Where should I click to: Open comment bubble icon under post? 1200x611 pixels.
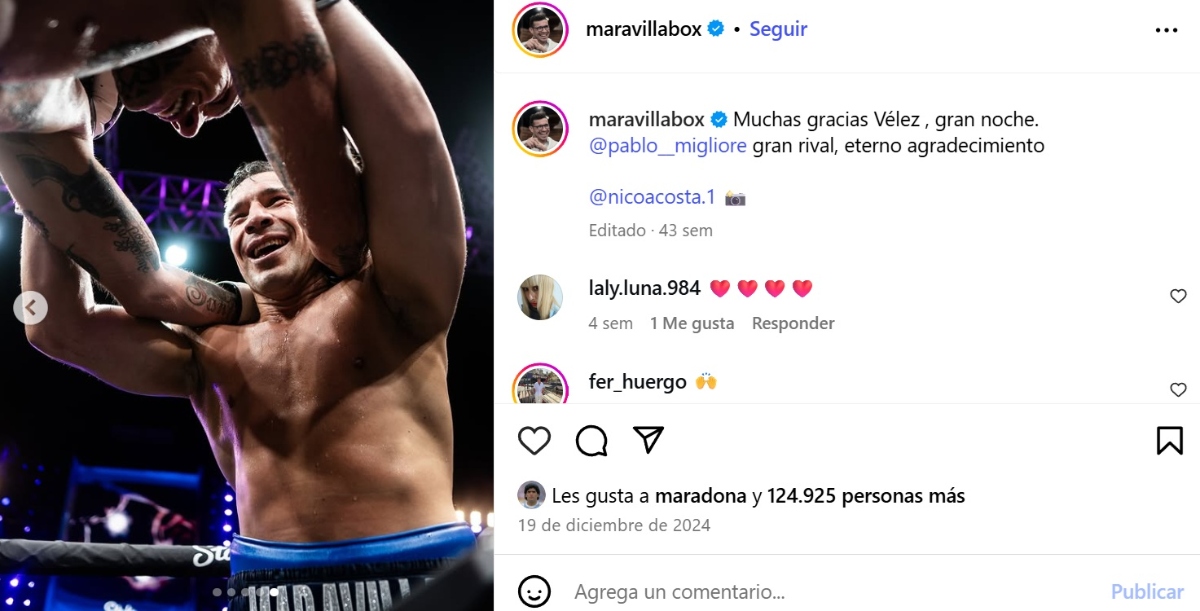point(592,440)
